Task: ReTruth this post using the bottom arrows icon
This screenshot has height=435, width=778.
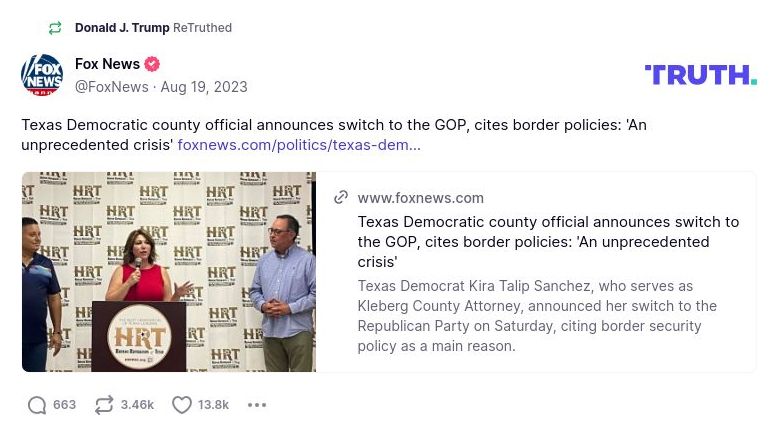Action: tap(104, 405)
